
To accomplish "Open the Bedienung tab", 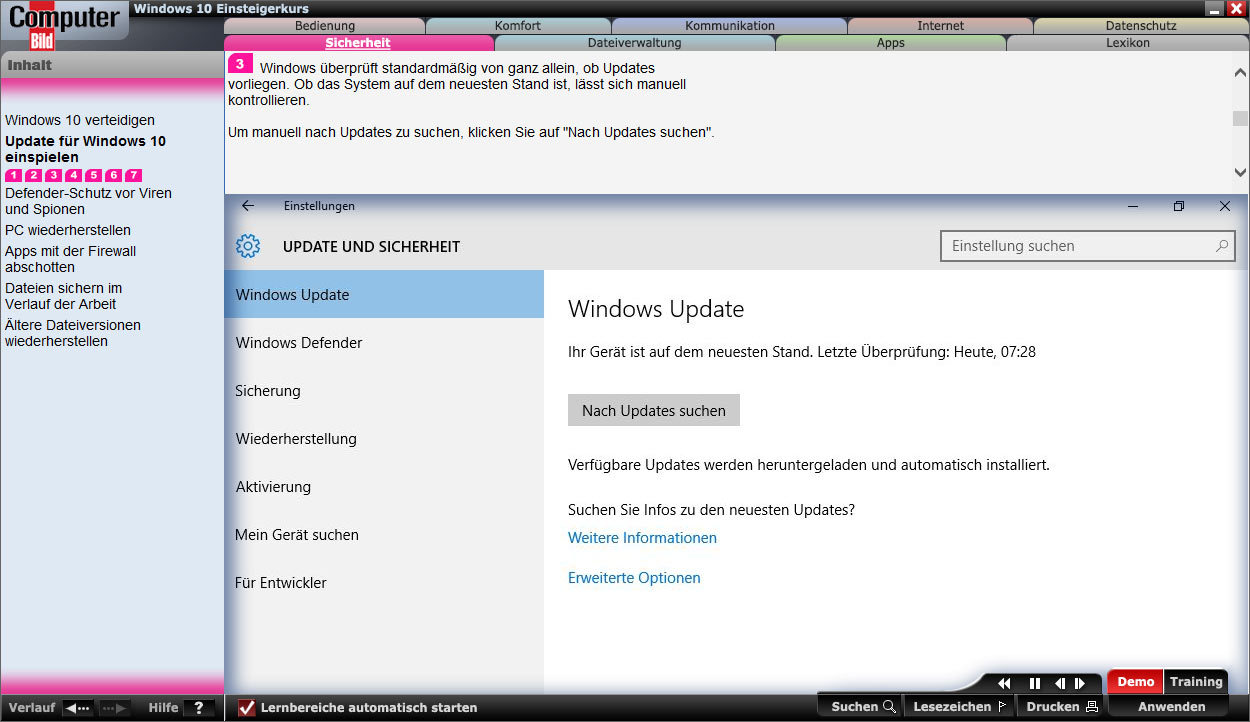I will (326, 26).
